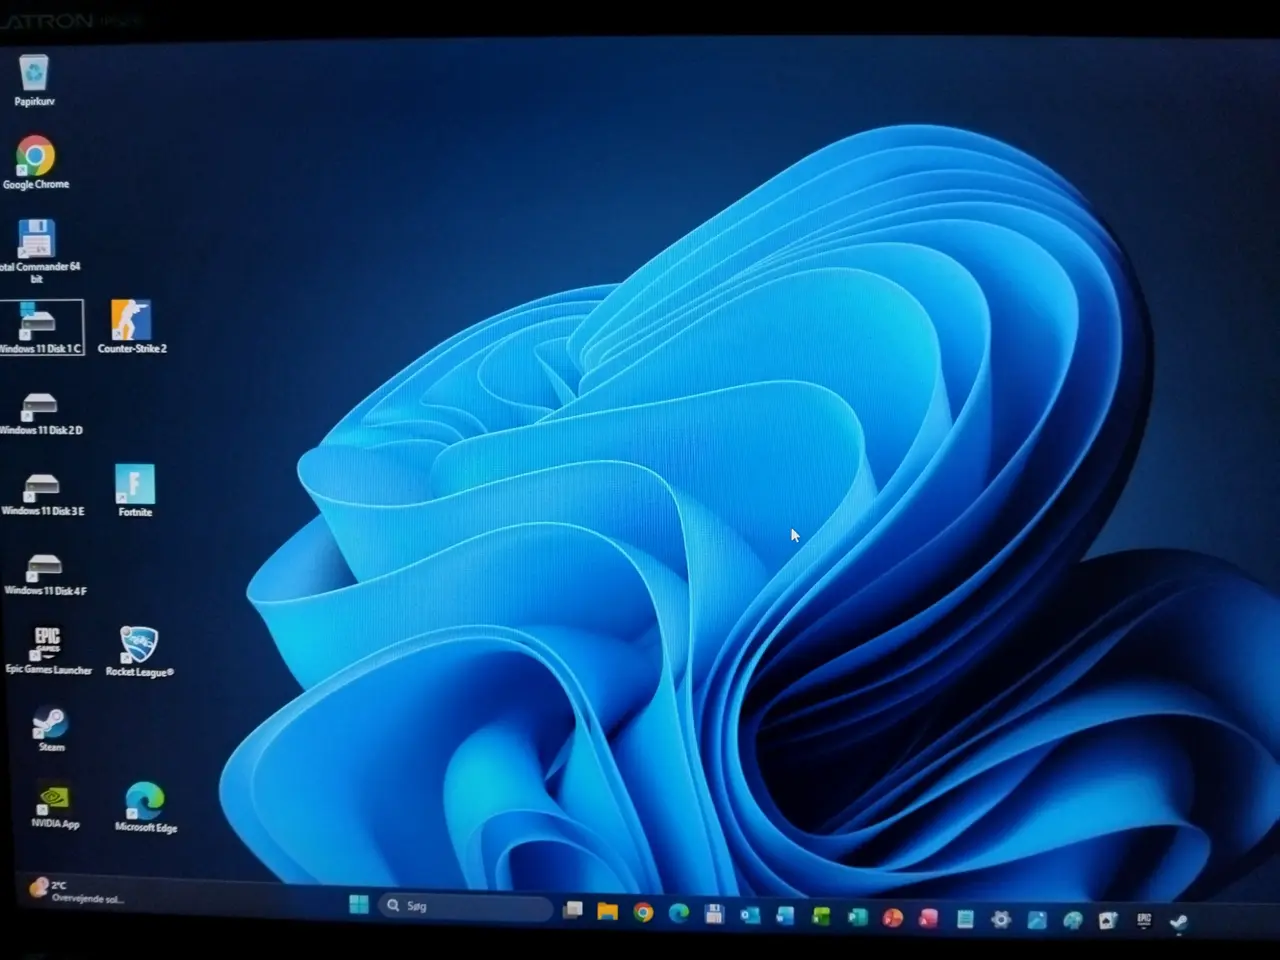The height and width of the screenshot is (960, 1280).
Task: Open the weather widget showing 2°C
Action: [x=76, y=890]
